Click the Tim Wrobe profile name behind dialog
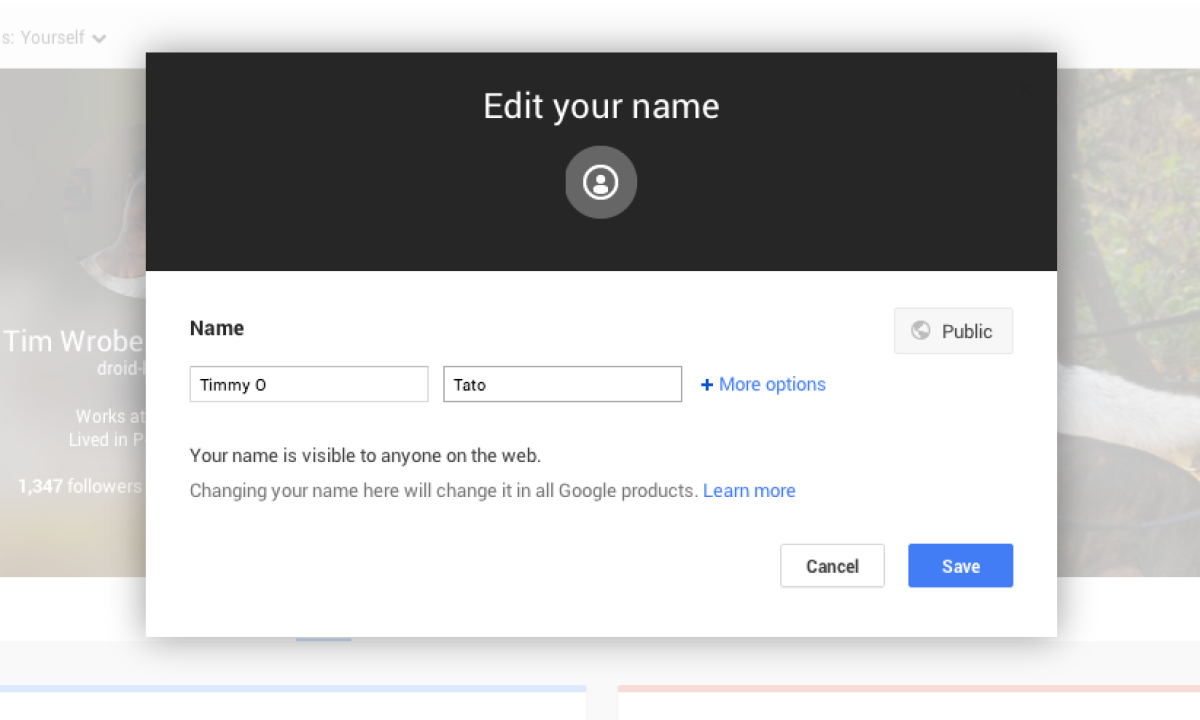The width and height of the screenshot is (1200, 720). pyautogui.click(x=74, y=341)
